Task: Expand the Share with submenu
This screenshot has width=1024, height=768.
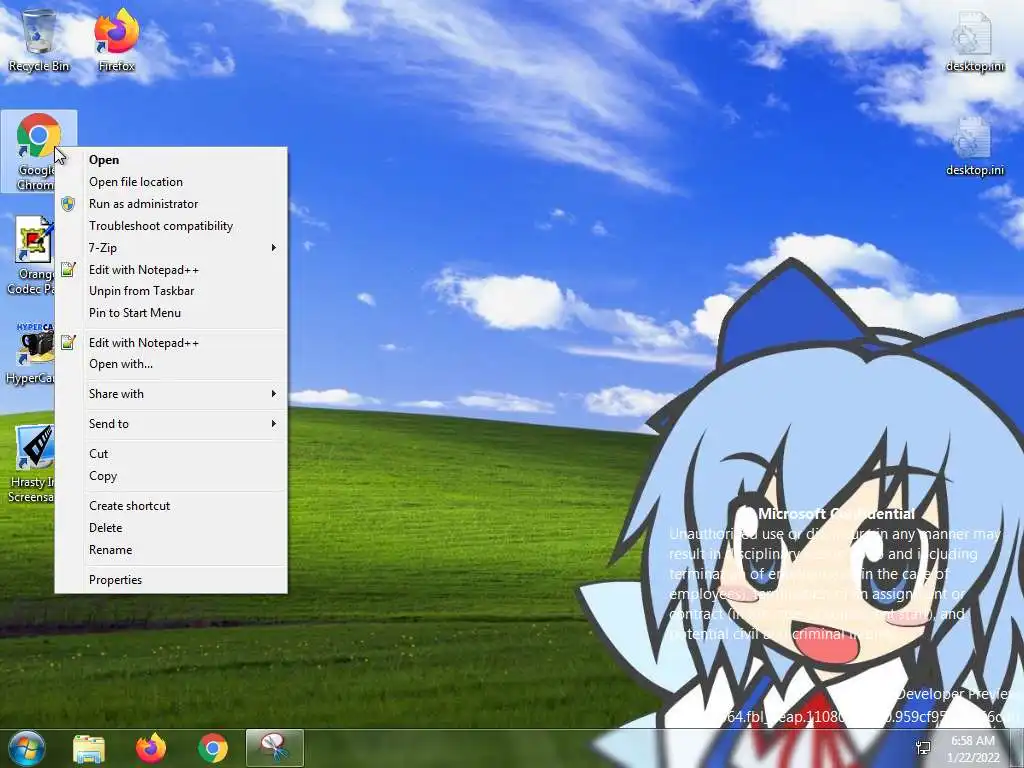Action: [x=171, y=394]
